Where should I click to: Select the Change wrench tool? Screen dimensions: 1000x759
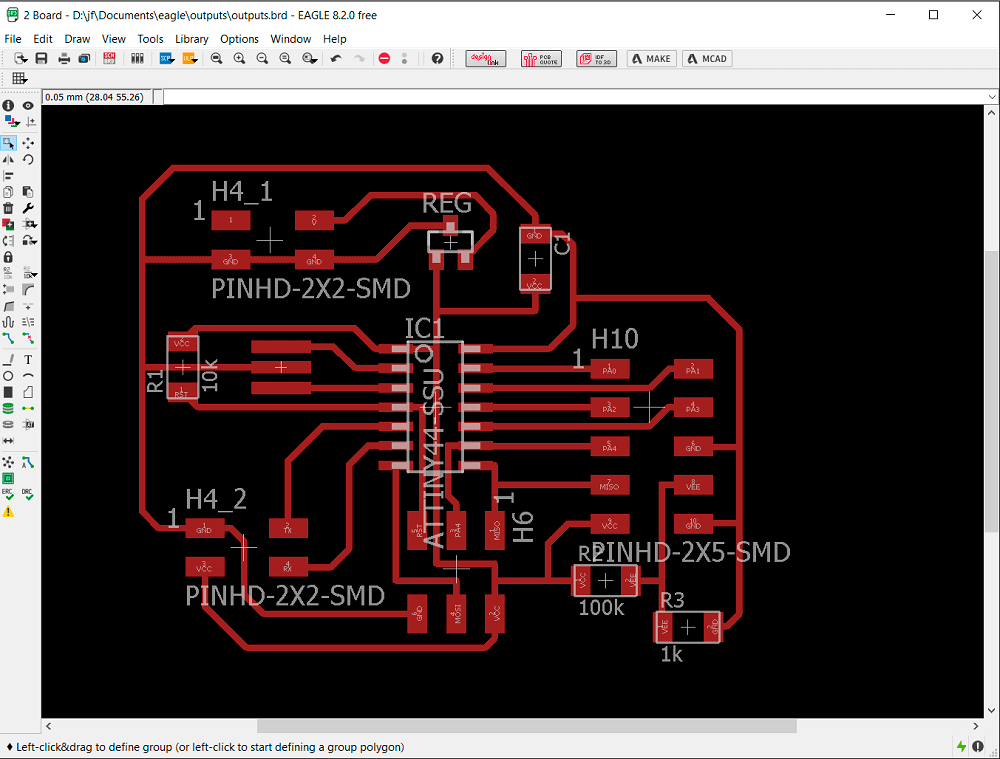tap(28, 208)
